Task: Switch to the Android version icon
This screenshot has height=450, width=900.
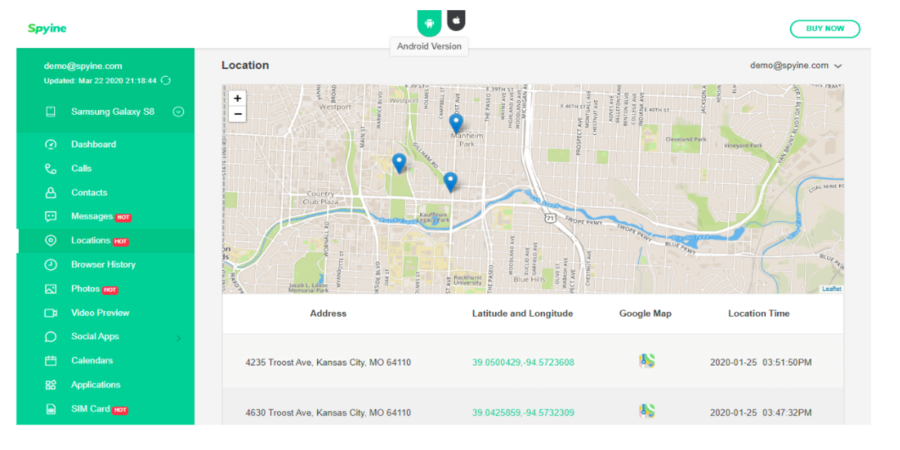Action: tap(429, 22)
